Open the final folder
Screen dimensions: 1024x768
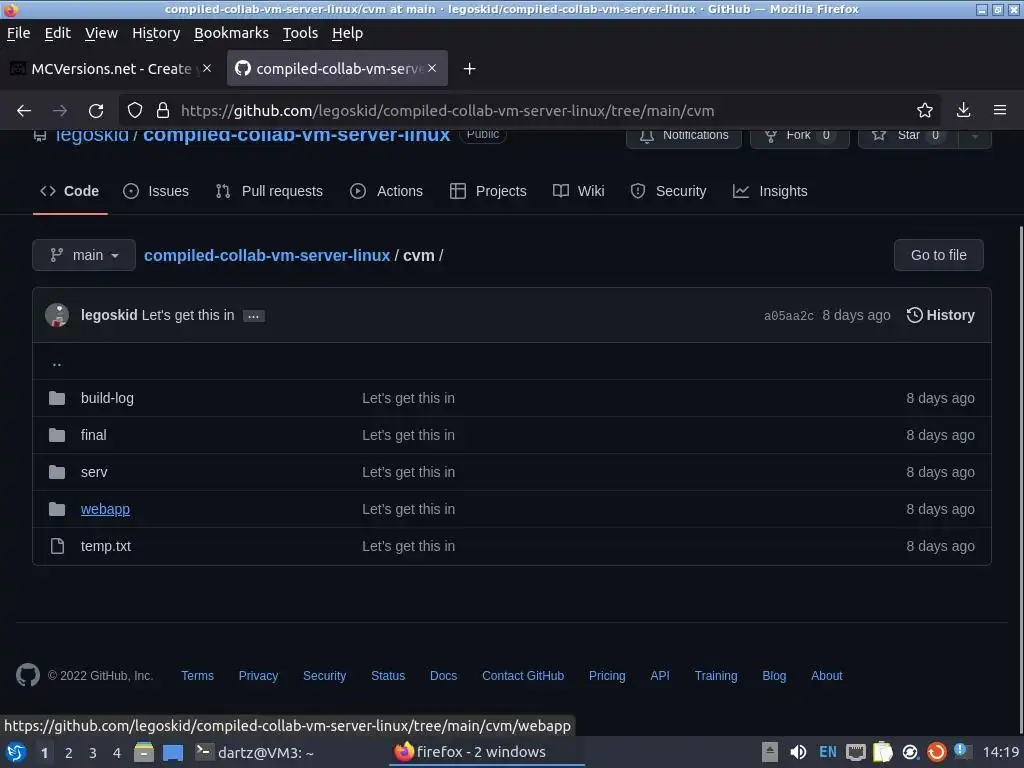click(x=93, y=435)
